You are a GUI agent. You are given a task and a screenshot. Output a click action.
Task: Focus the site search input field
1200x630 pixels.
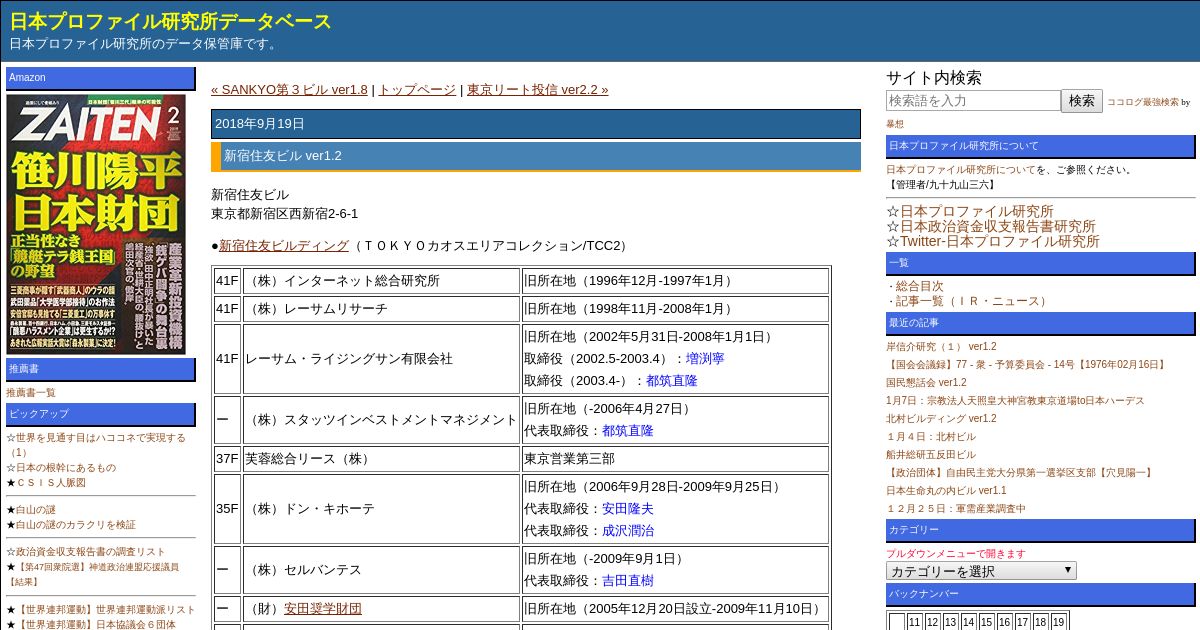tap(973, 100)
